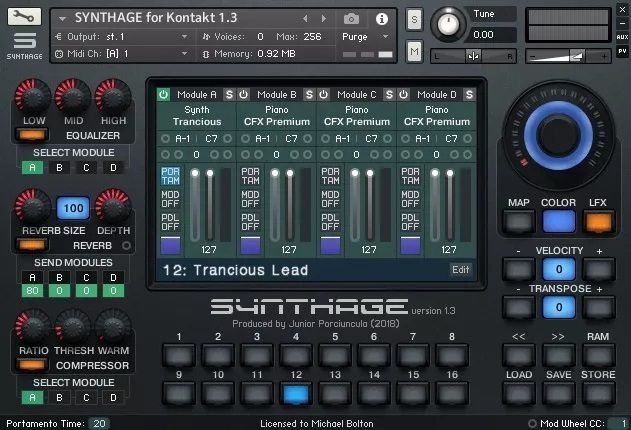Image resolution: width=631 pixels, height=430 pixels.
Task: Increase transpose with plus button
Action: [598, 307]
